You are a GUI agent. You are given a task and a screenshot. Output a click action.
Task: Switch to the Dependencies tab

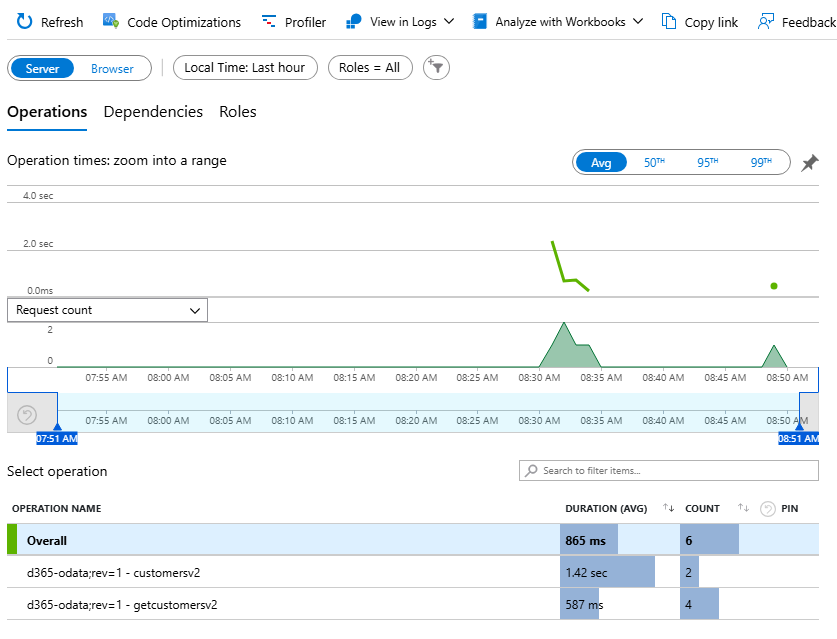tap(153, 111)
